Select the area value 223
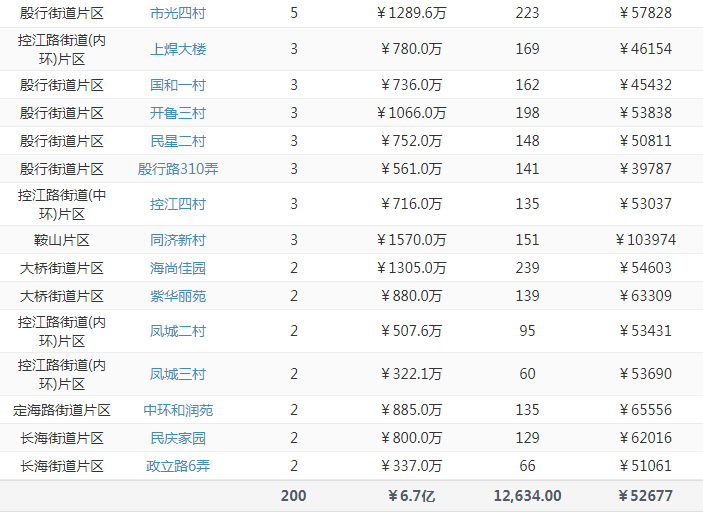The width and height of the screenshot is (703, 513). coord(527,13)
